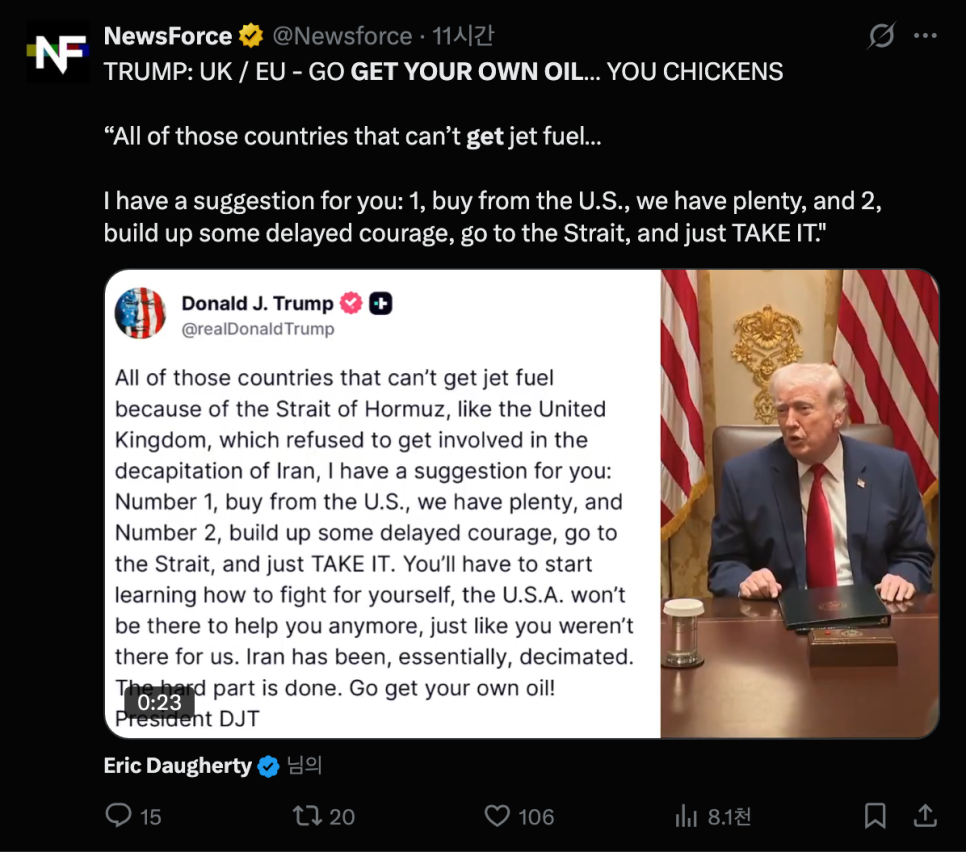966x852 pixels.
Task: Click the @realDonaldTrump handle in video
Action: 258,329
